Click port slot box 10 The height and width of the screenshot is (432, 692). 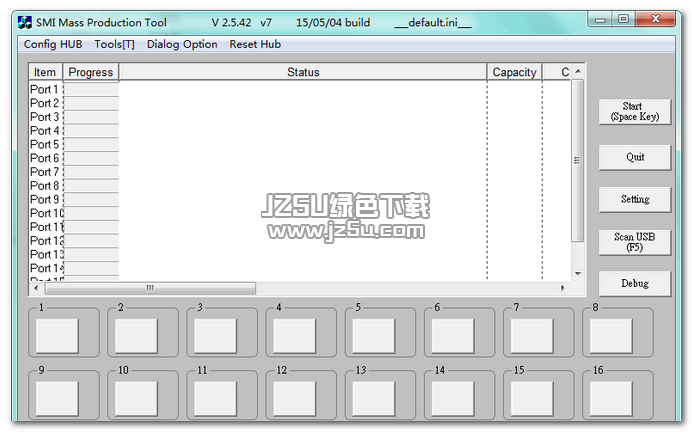point(136,399)
